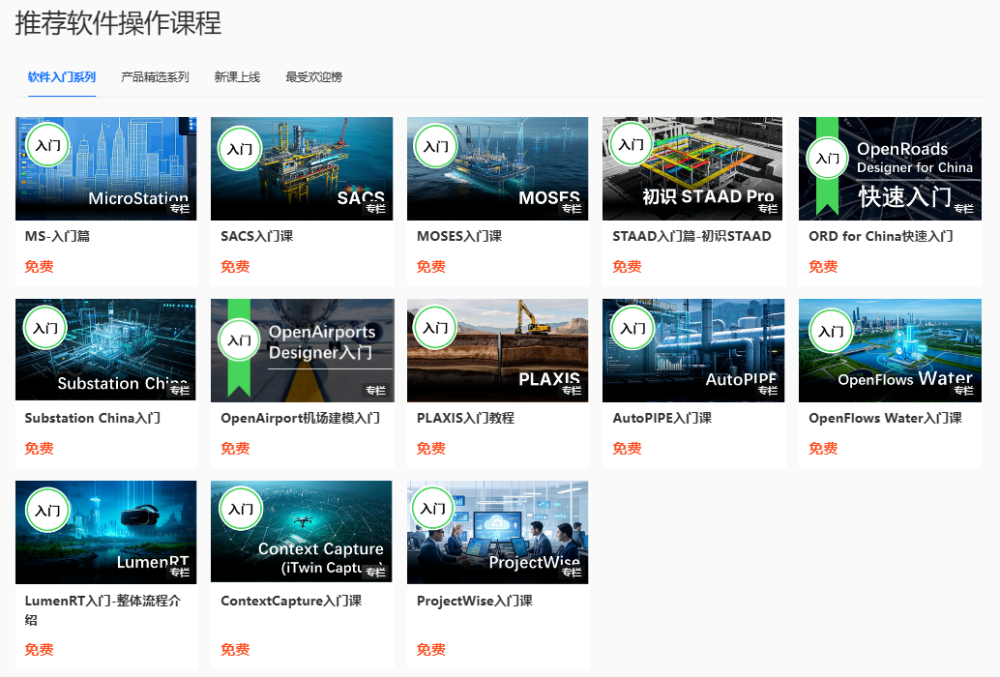Open the LumenRT入门-整体流程介绍 course
Viewport: 1000px width, 677px height.
105,531
